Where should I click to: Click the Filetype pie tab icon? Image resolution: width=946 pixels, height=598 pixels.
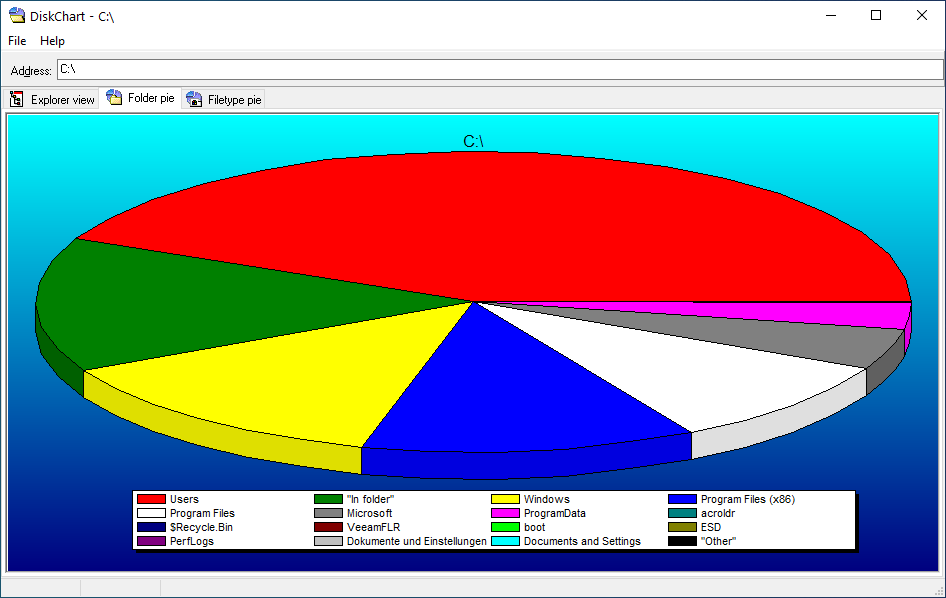(194, 99)
